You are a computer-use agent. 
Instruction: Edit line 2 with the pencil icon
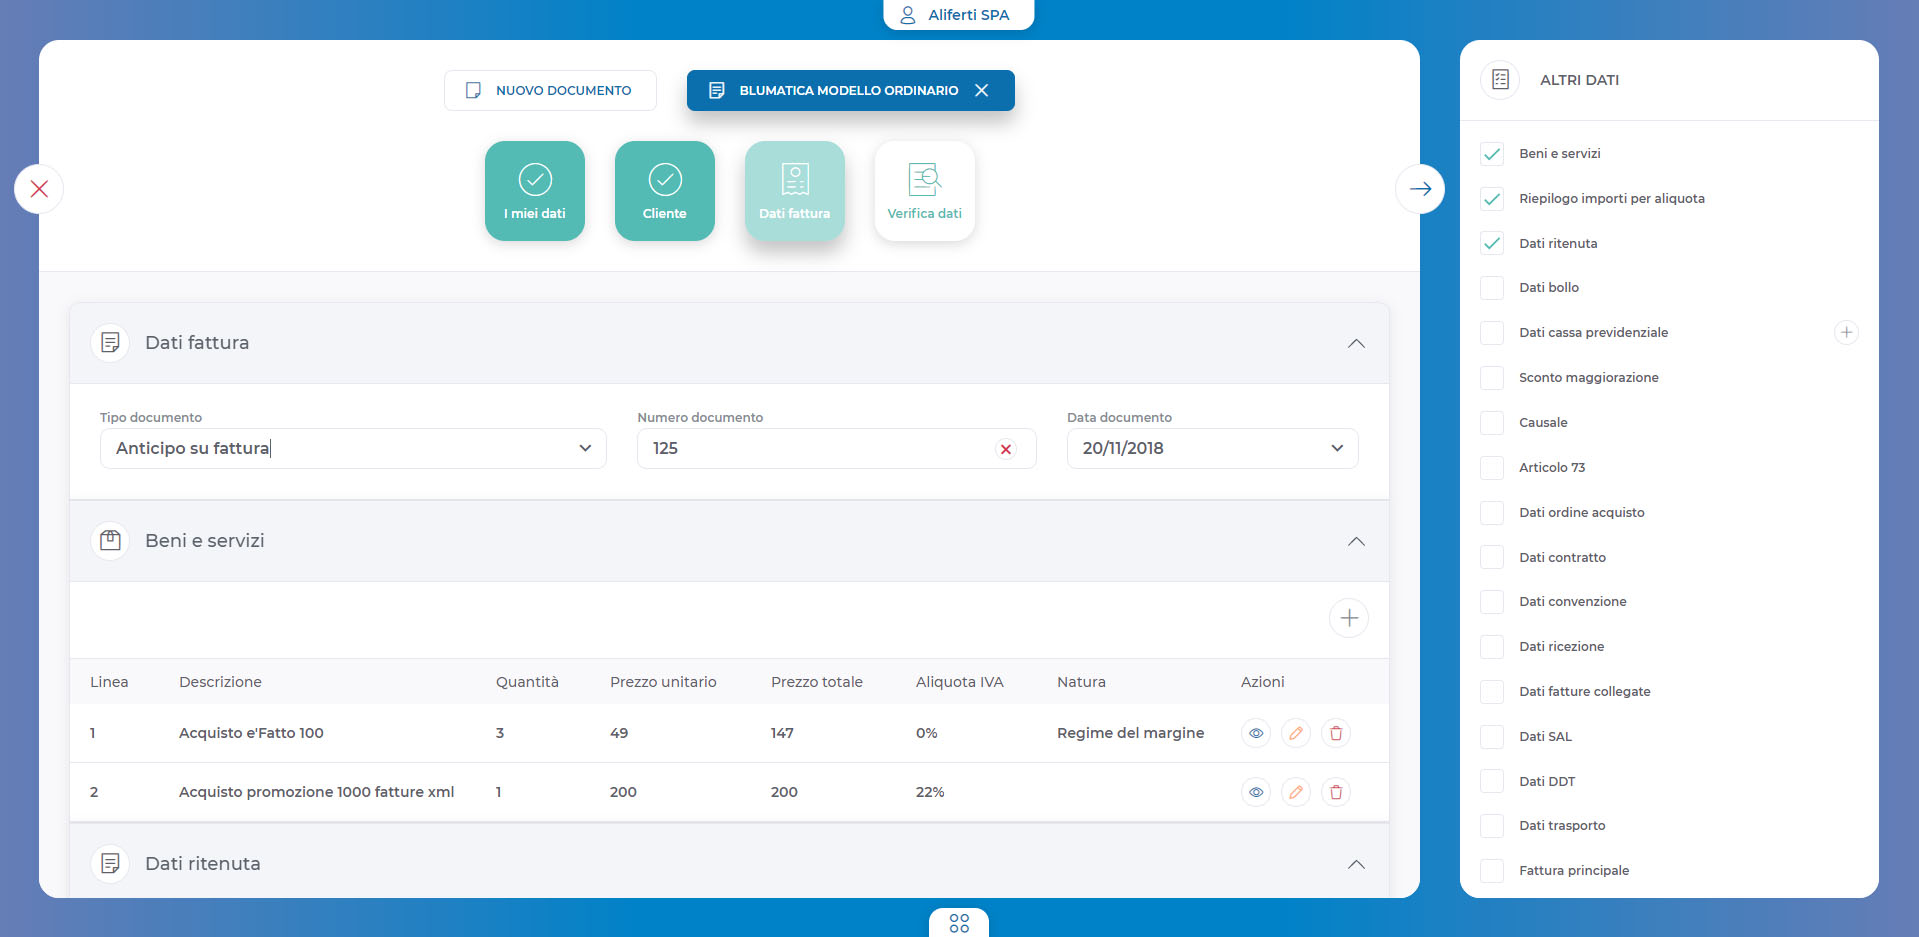click(x=1296, y=792)
